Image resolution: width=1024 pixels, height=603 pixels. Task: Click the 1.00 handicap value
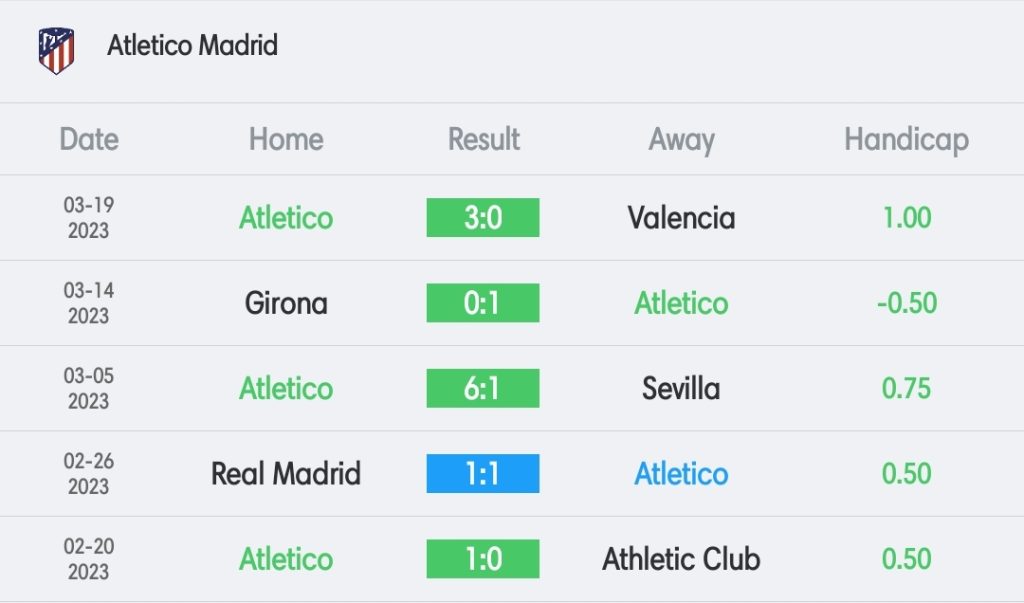pos(906,218)
